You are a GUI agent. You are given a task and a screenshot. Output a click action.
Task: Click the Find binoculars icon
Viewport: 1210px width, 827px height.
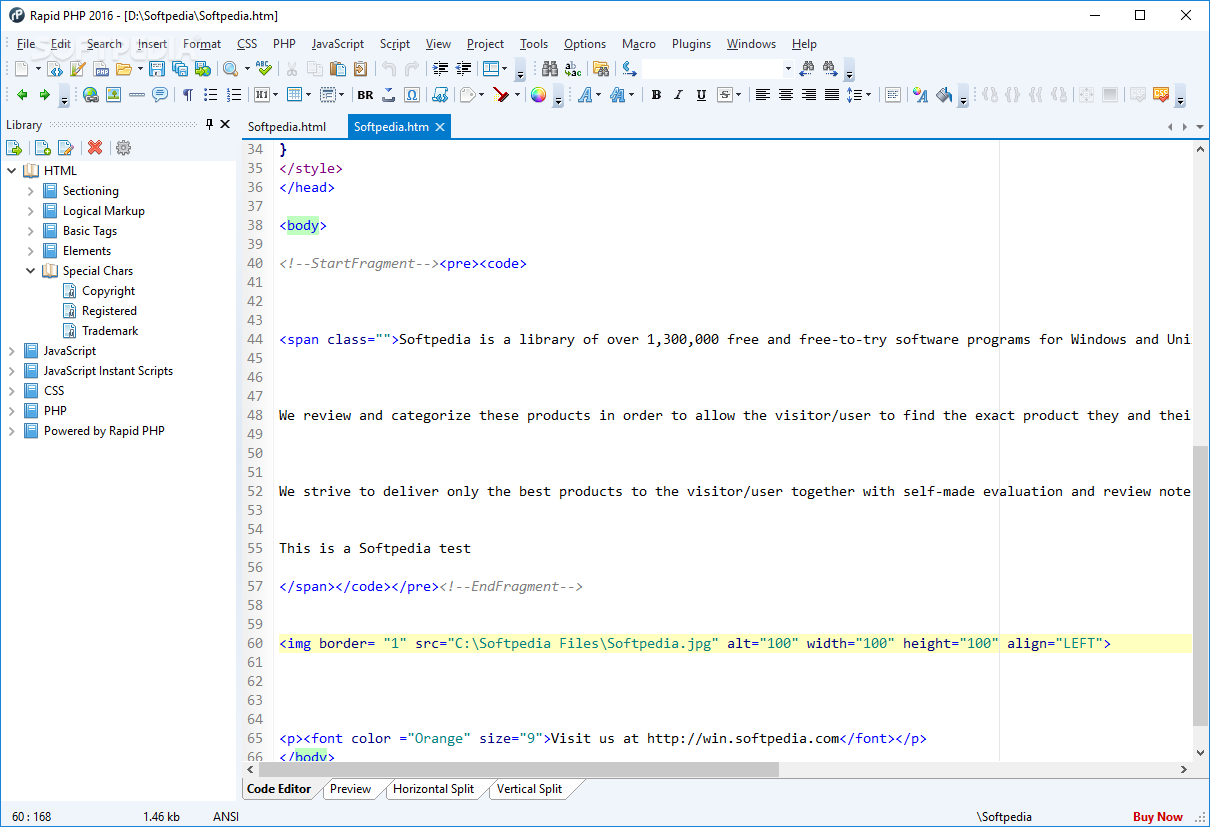[x=550, y=69]
